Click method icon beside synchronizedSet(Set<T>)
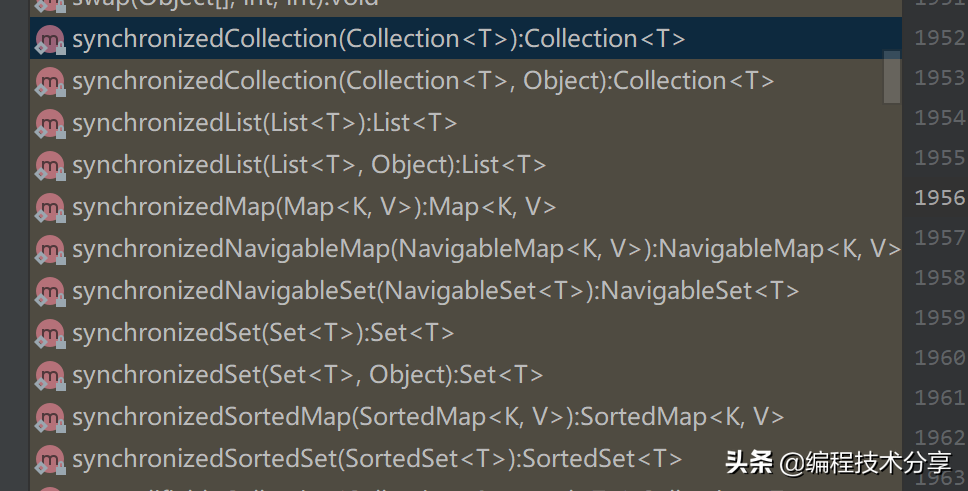 click(48, 333)
